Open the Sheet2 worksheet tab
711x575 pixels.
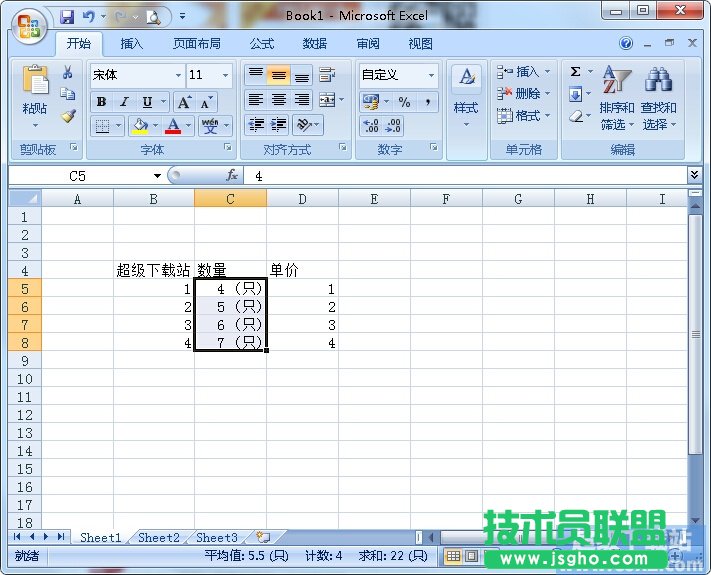tap(158, 537)
